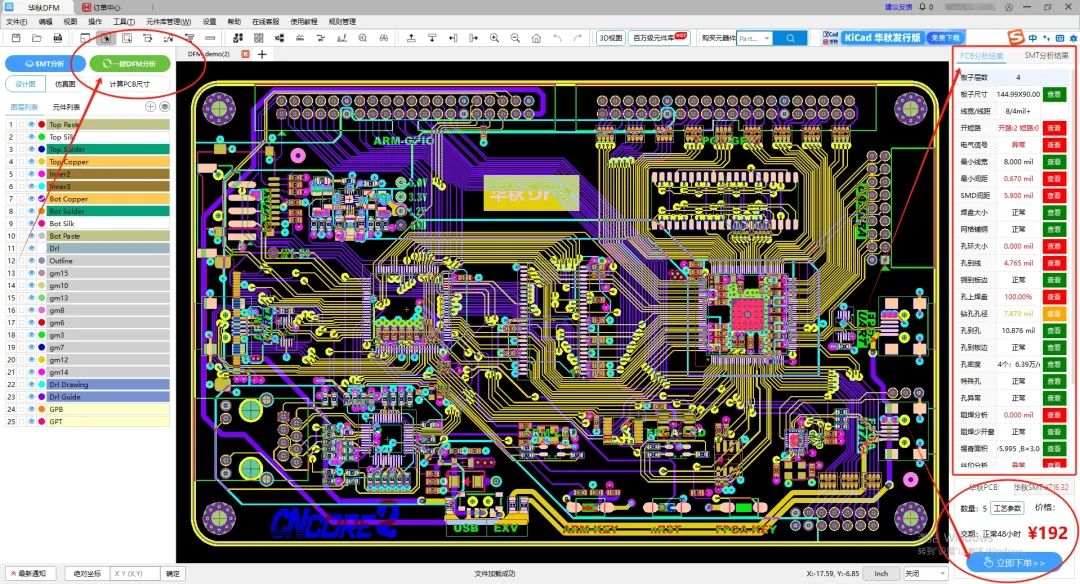Click the X Y coordinate input field
Image resolution: width=1080 pixels, height=584 pixels.
(x=135, y=573)
